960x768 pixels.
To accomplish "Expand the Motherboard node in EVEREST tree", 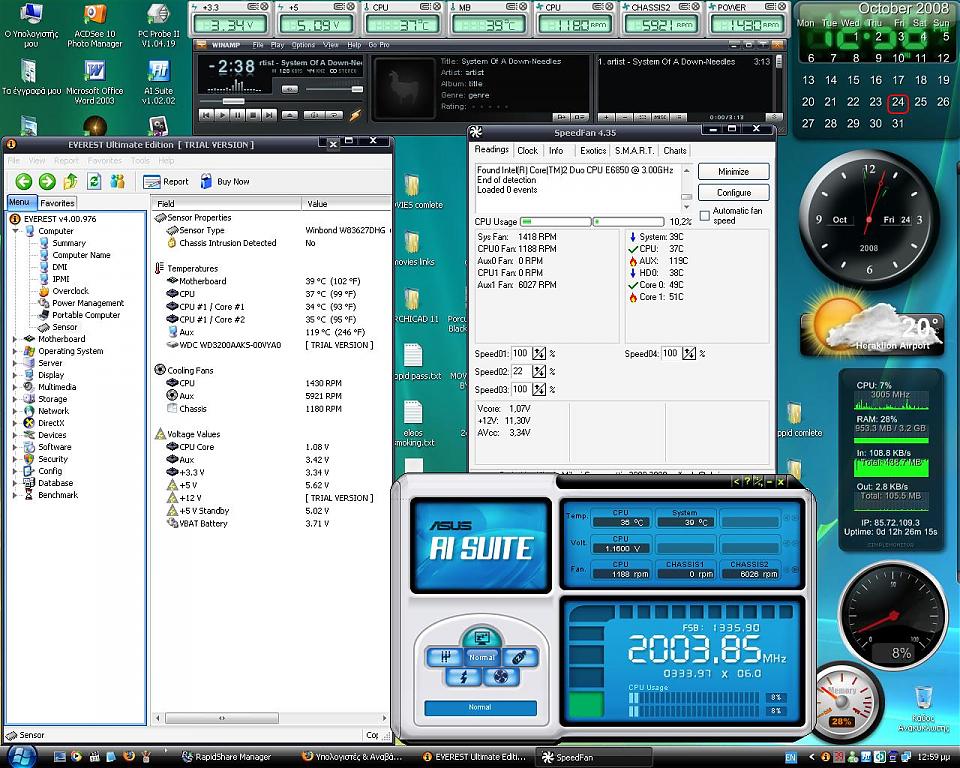I will point(15,339).
